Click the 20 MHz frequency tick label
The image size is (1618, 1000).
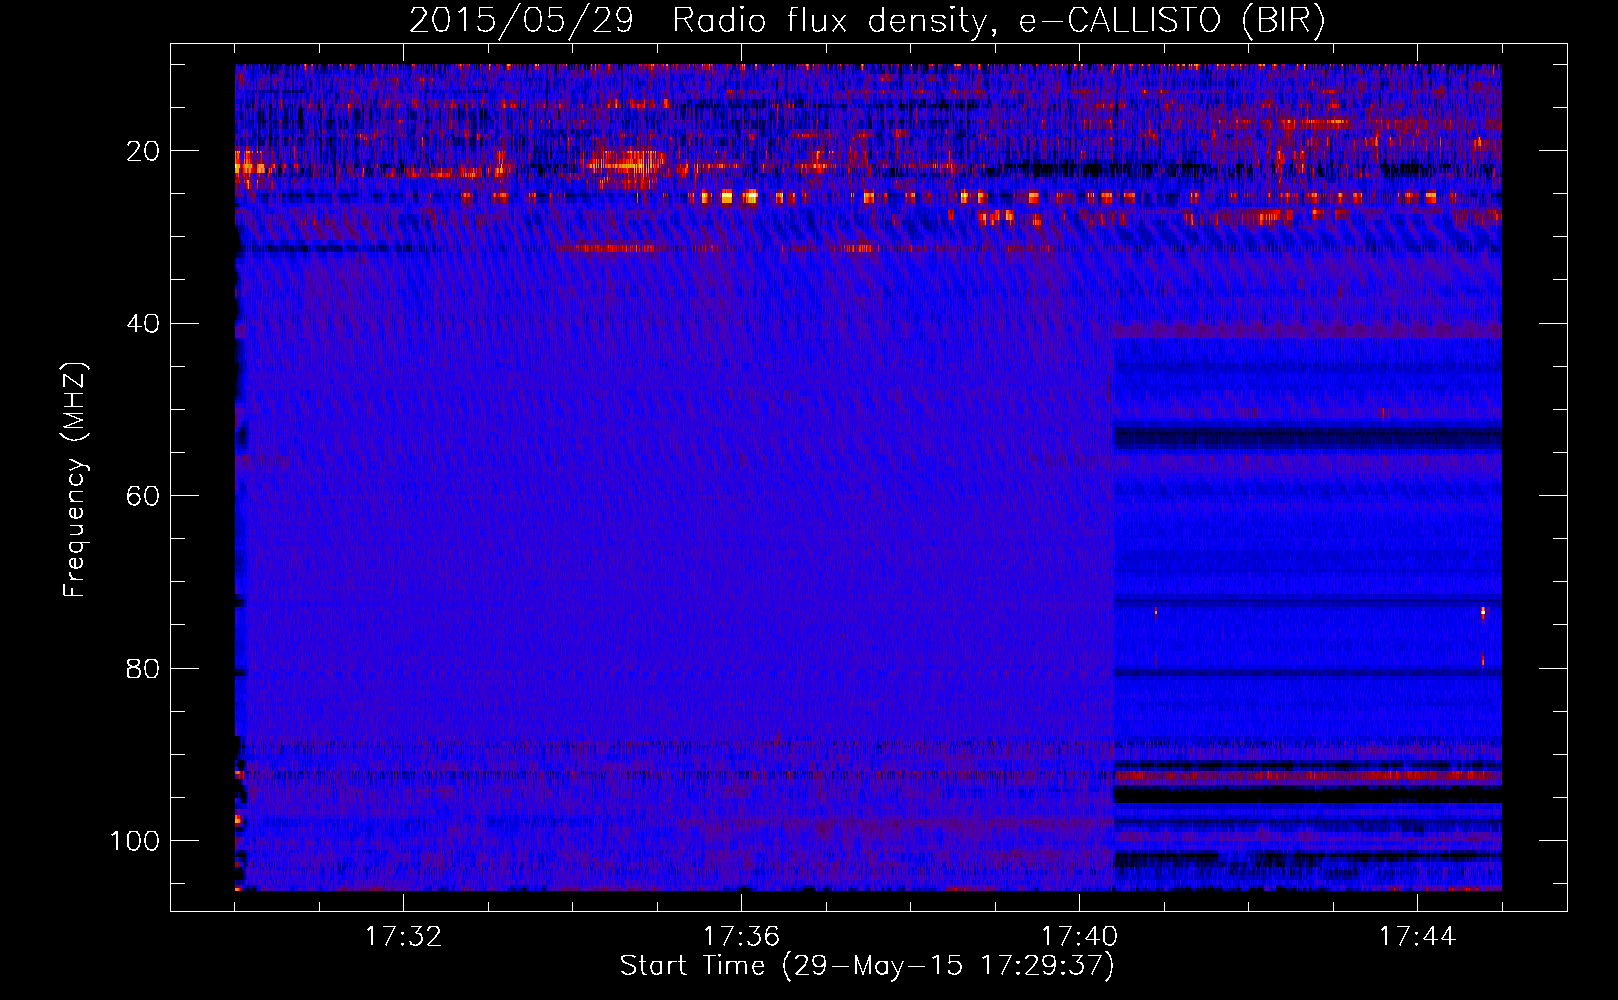click(x=144, y=151)
